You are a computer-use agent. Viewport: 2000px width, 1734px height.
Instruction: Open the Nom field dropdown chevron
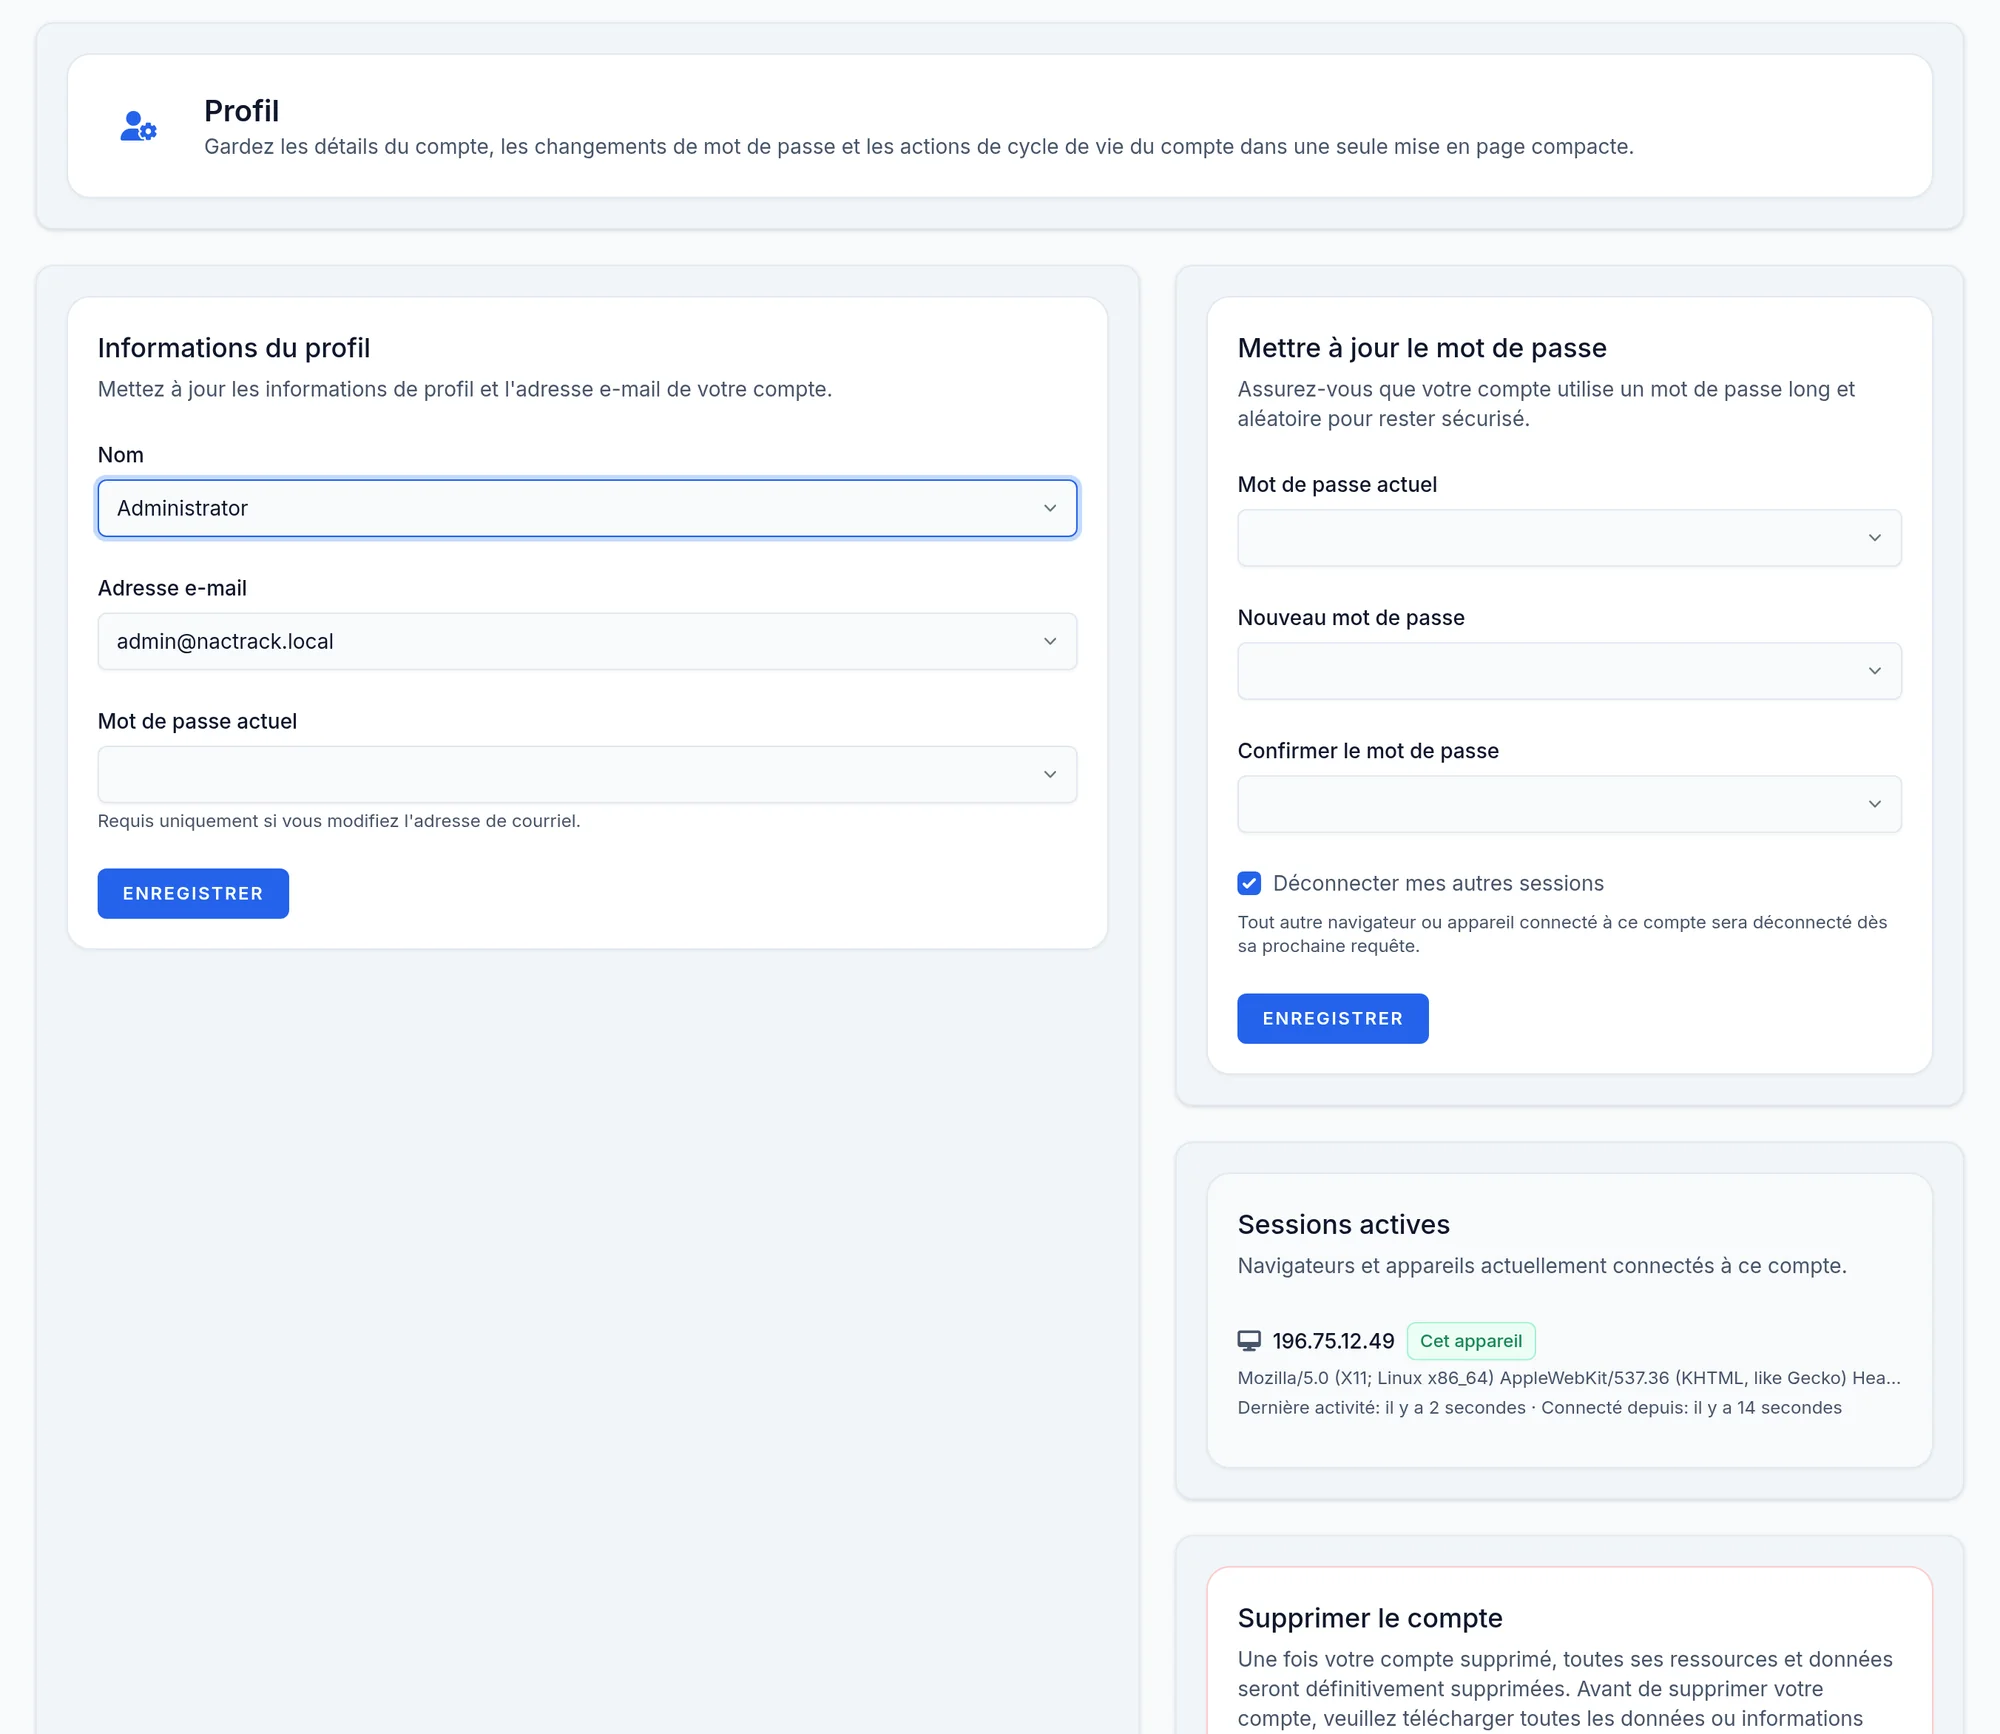point(1050,508)
